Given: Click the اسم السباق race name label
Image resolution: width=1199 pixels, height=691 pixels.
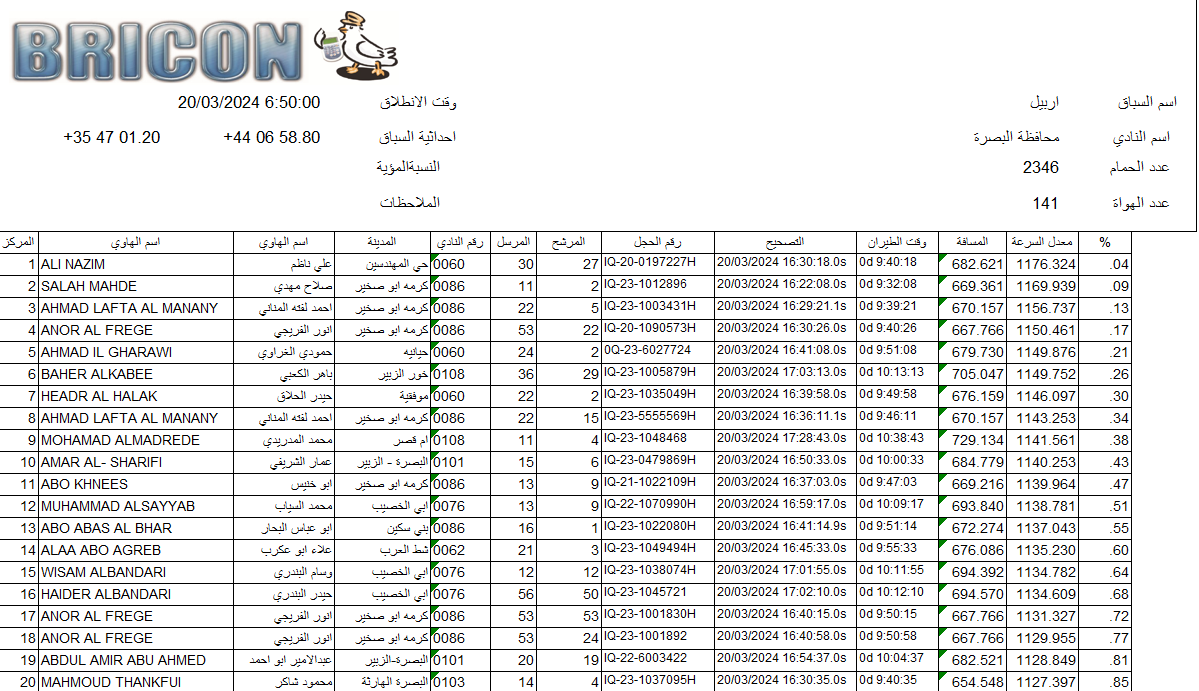Looking at the screenshot, I should click(x=1146, y=103).
